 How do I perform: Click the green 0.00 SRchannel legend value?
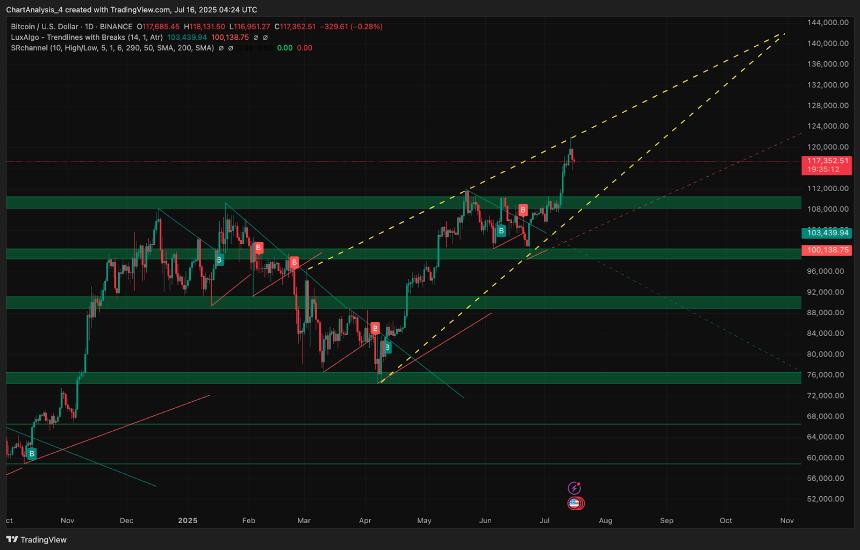point(285,48)
